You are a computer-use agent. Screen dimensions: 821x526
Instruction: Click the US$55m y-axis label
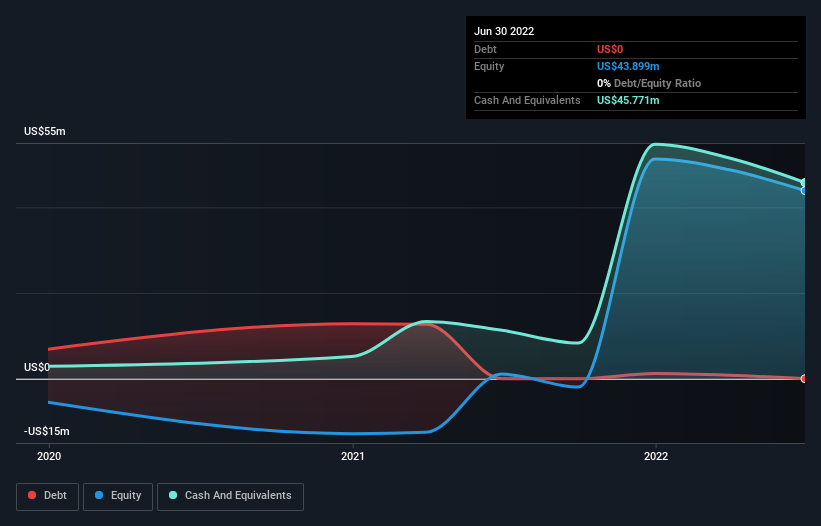point(45,131)
